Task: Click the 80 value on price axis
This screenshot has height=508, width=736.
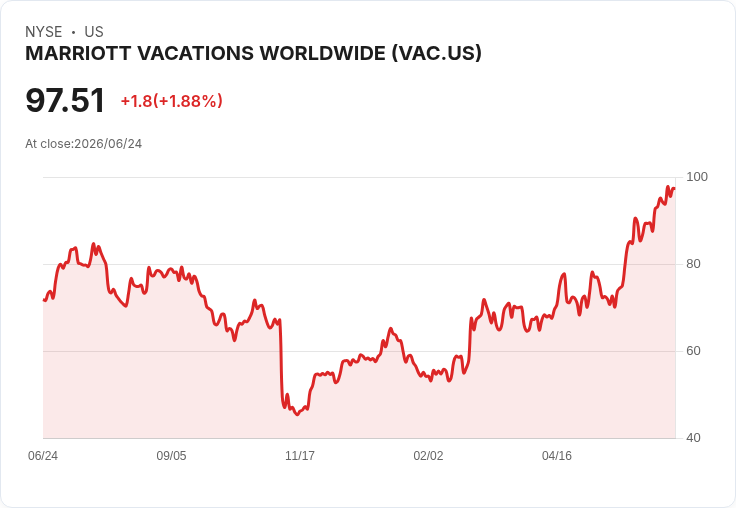Action: (693, 264)
